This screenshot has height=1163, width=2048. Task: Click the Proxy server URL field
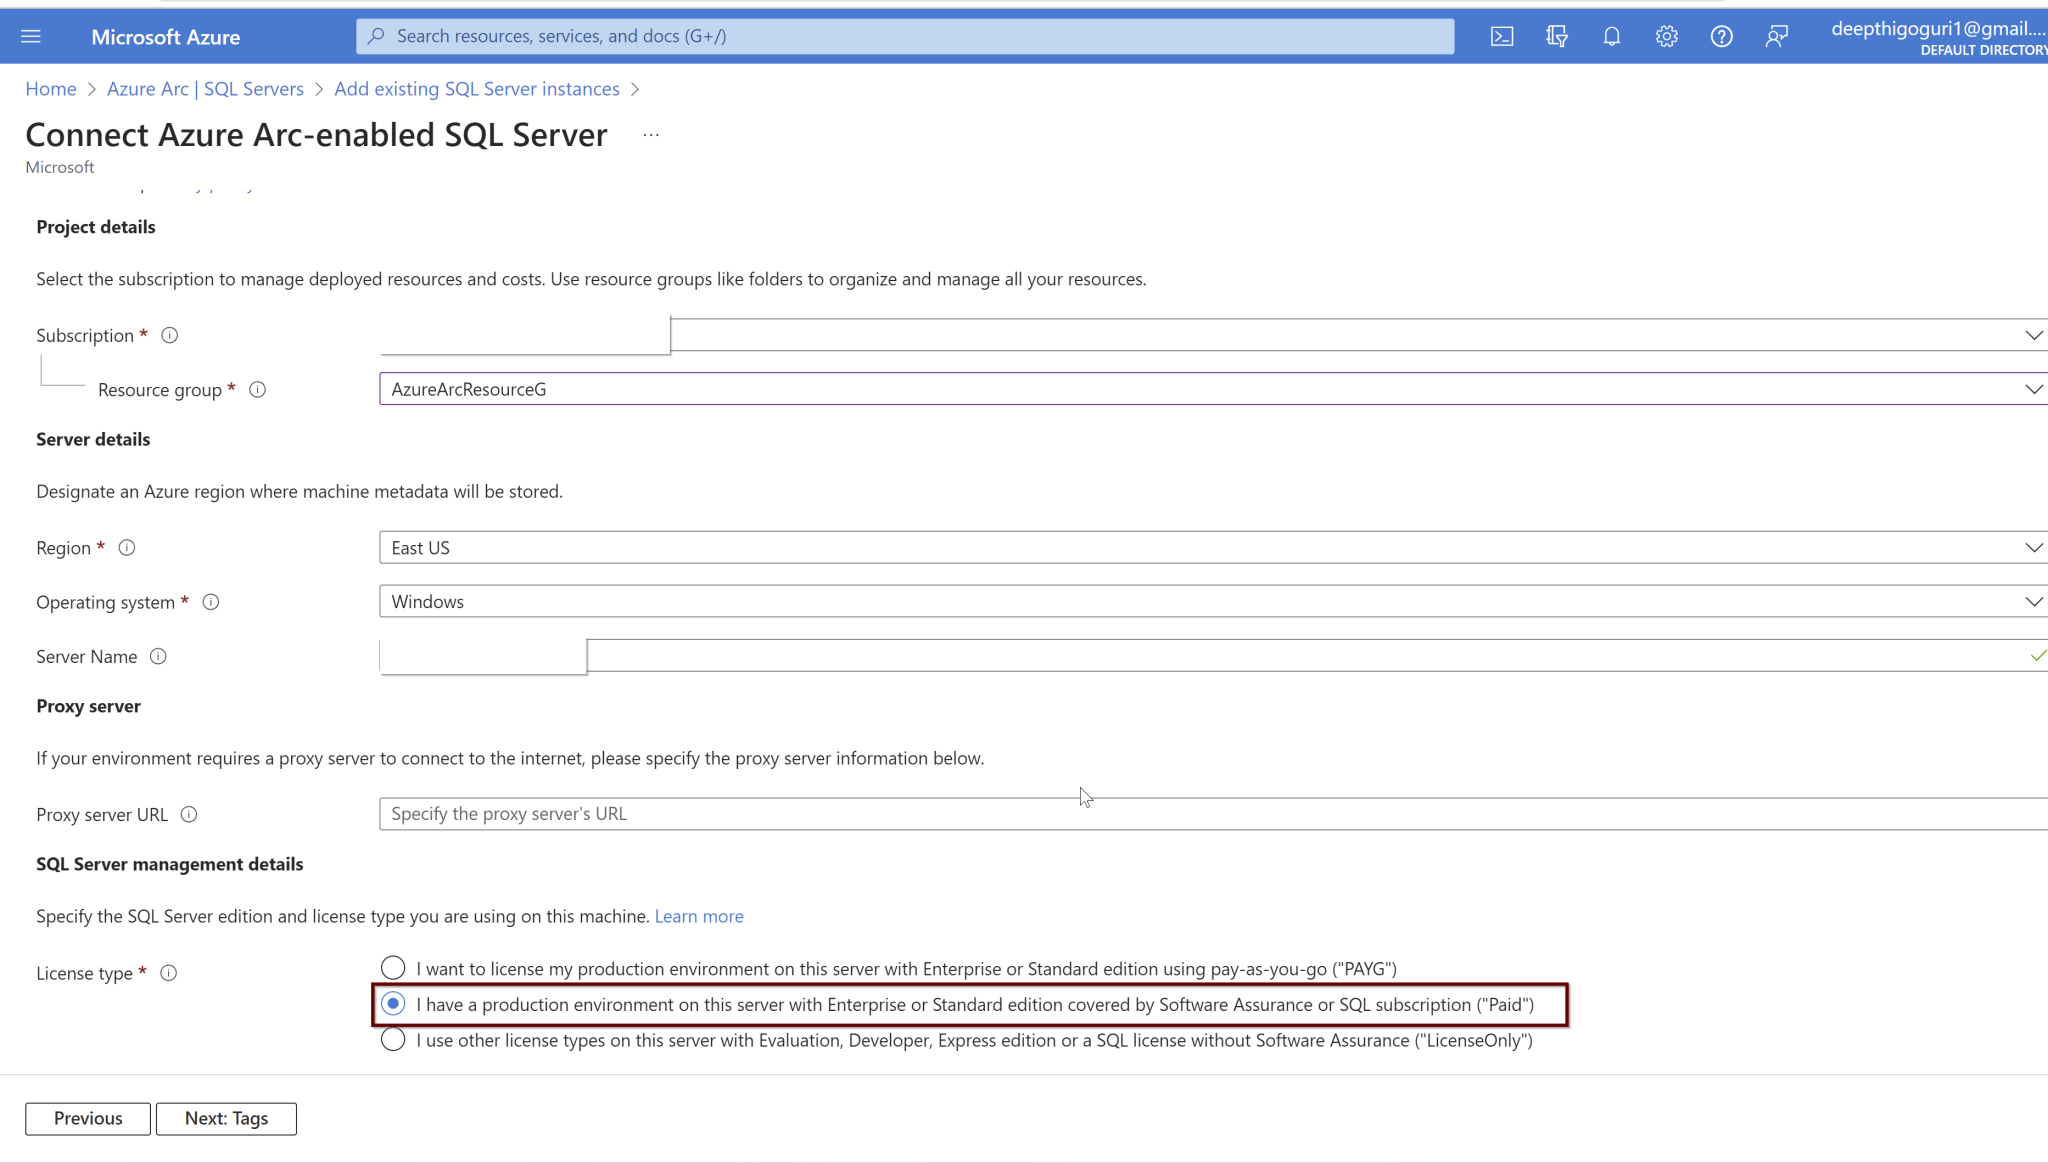pos(1213,814)
